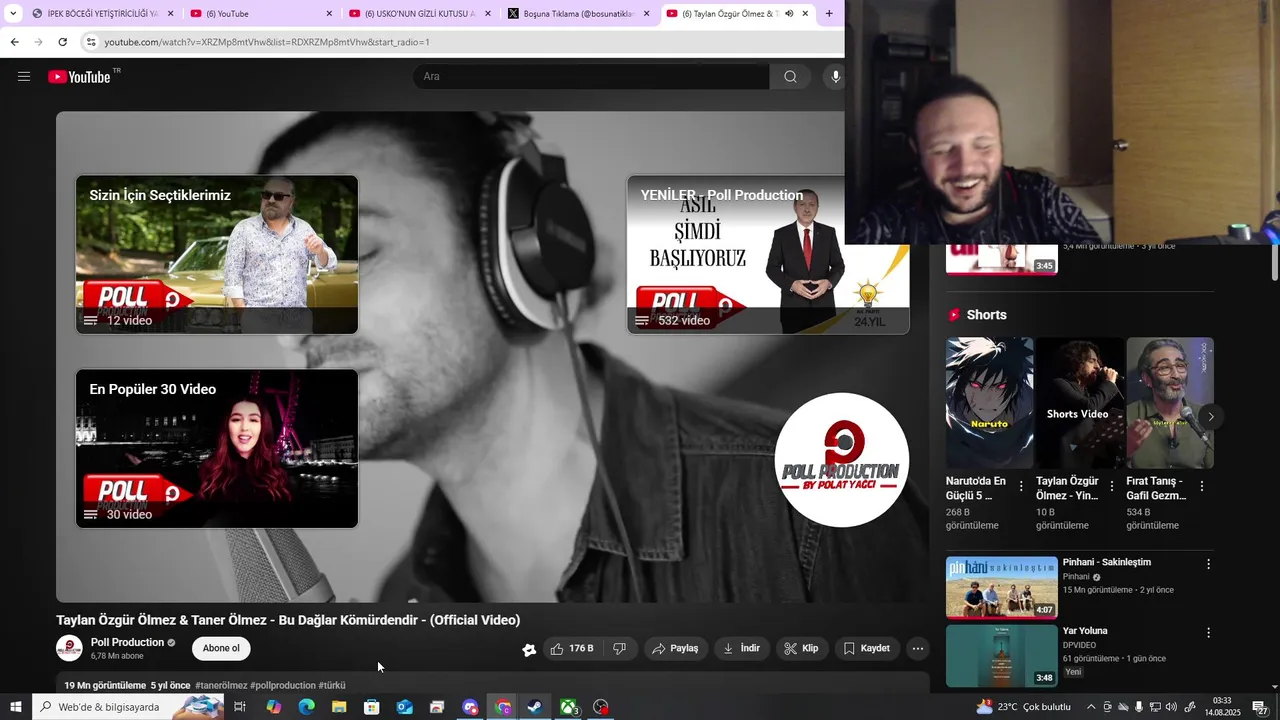This screenshot has height=720, width=1280.
Task: Open the notification center with 27 badge
Action: coord(1260,707)
